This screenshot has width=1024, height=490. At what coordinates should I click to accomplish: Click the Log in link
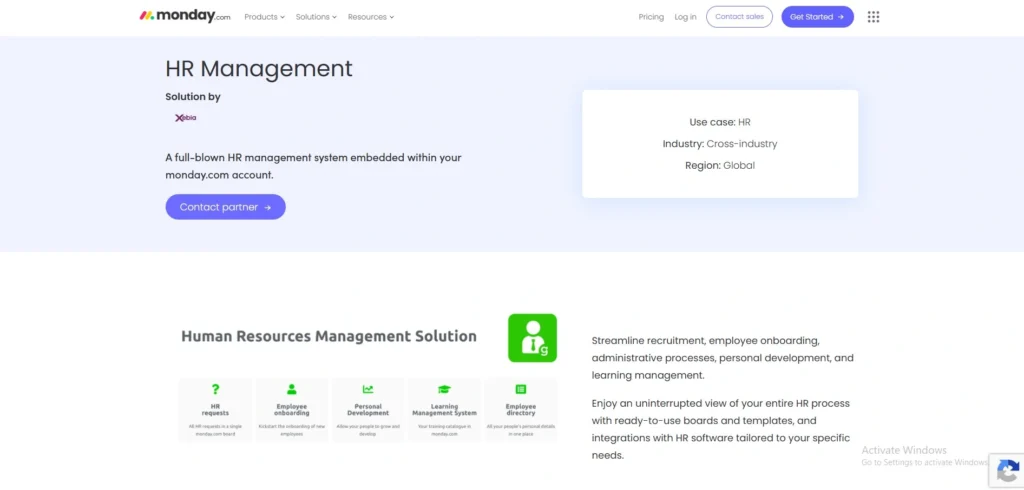[x=685, y=17]
